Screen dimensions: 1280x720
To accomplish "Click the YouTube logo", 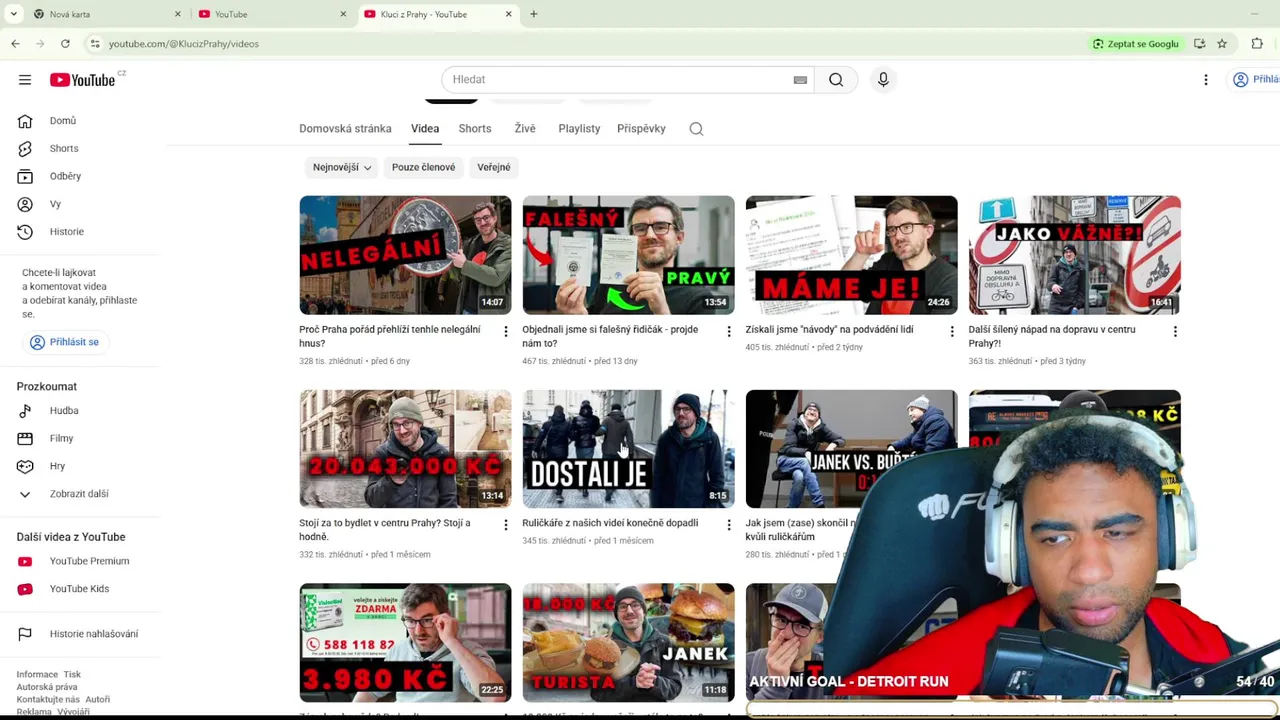I will coord(83,80).
